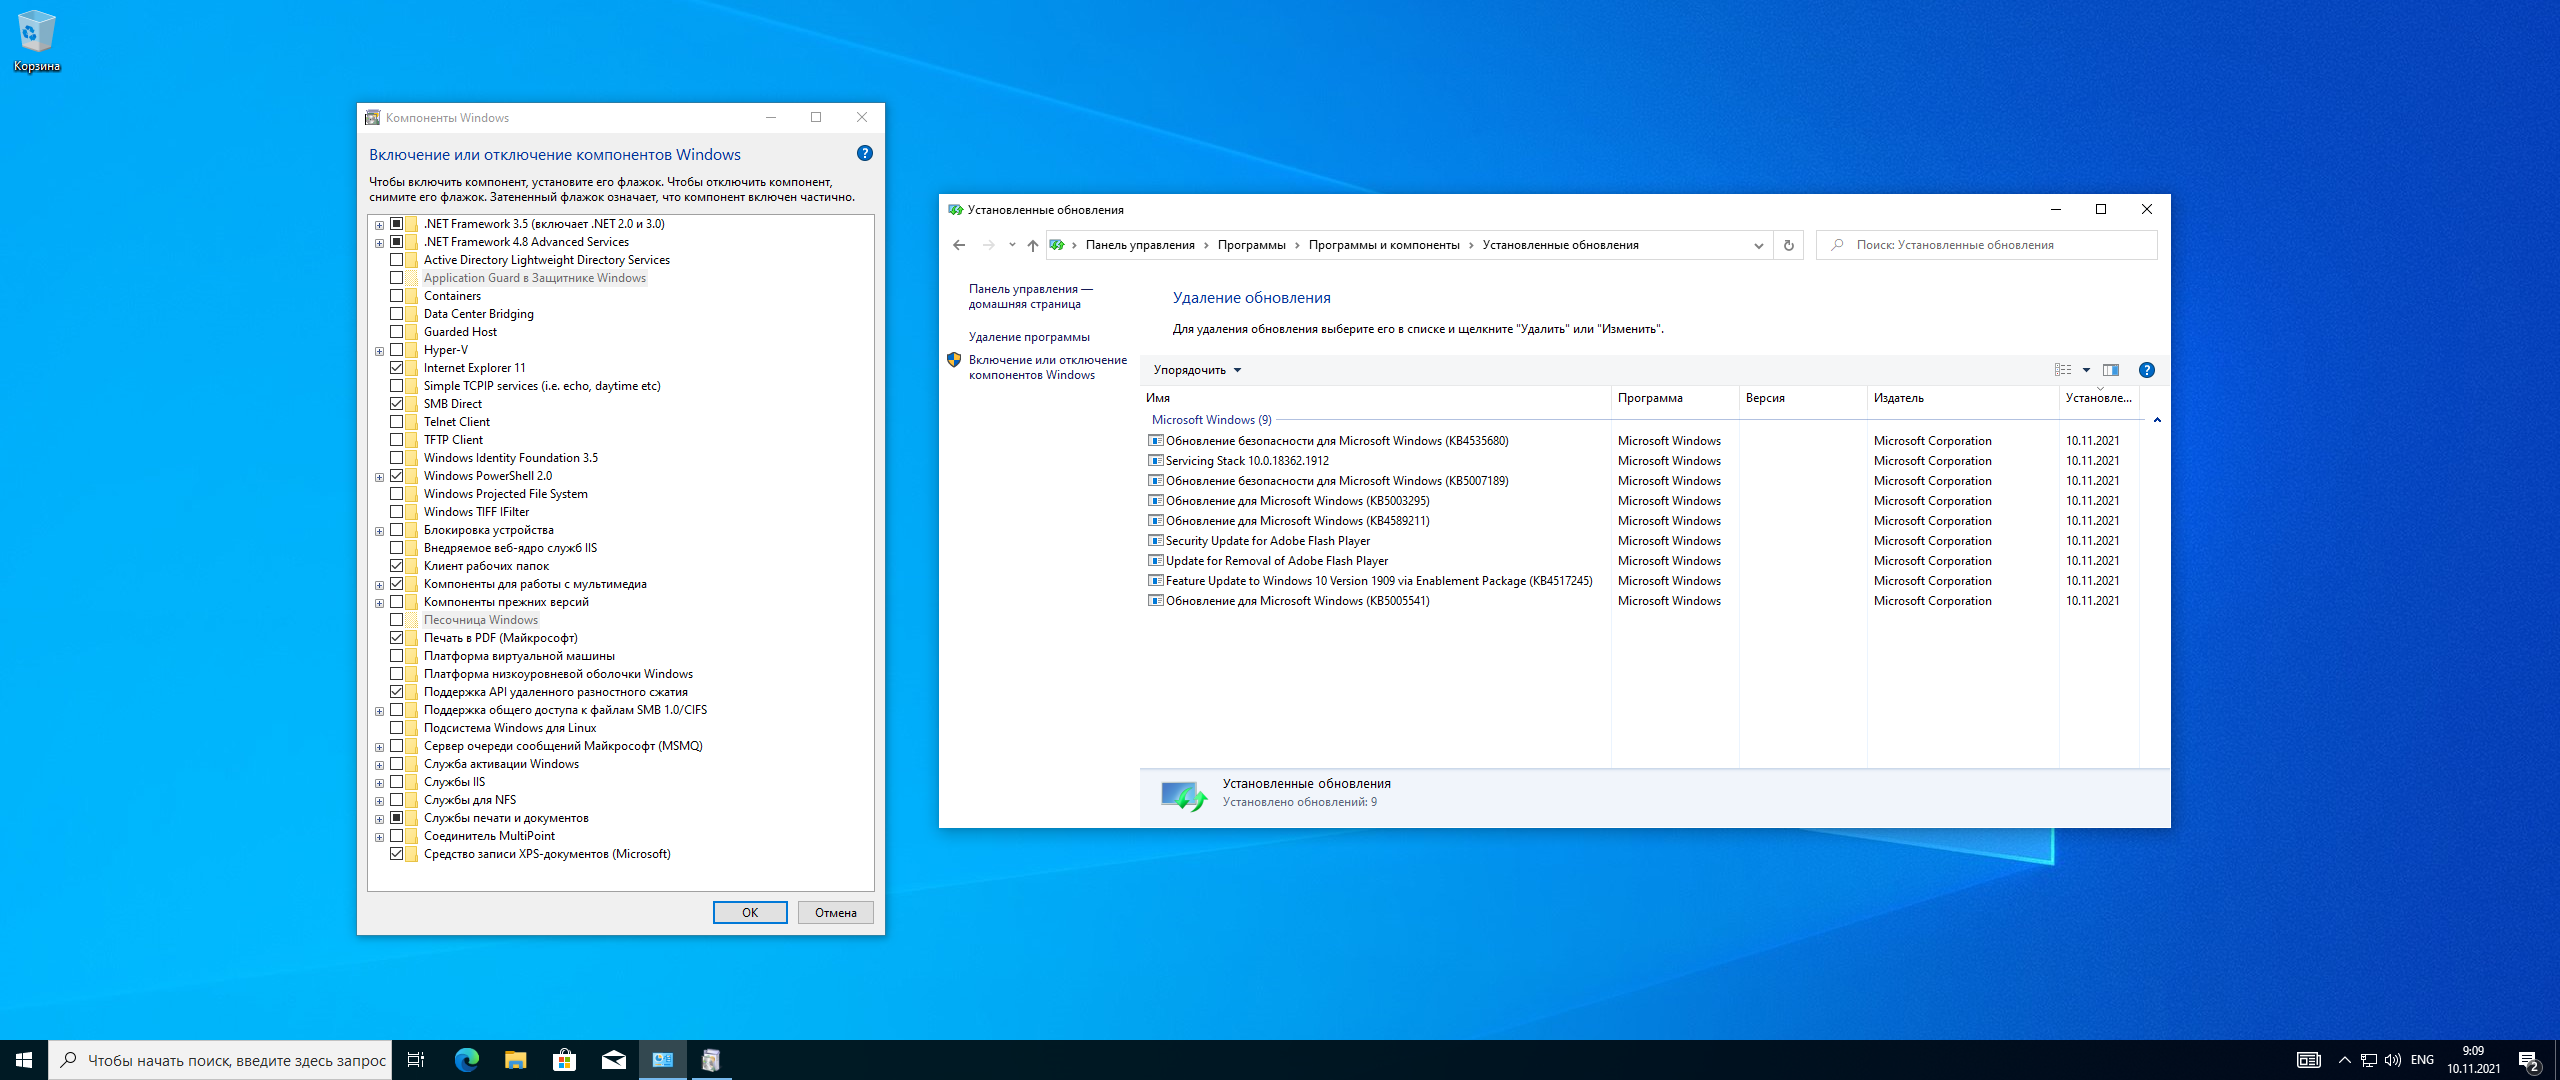The width and height of the screenshot is (2560, 1080).
Task: Expand Службы IIS tree node
Action: pyautogui.click(x=379, y=783)
